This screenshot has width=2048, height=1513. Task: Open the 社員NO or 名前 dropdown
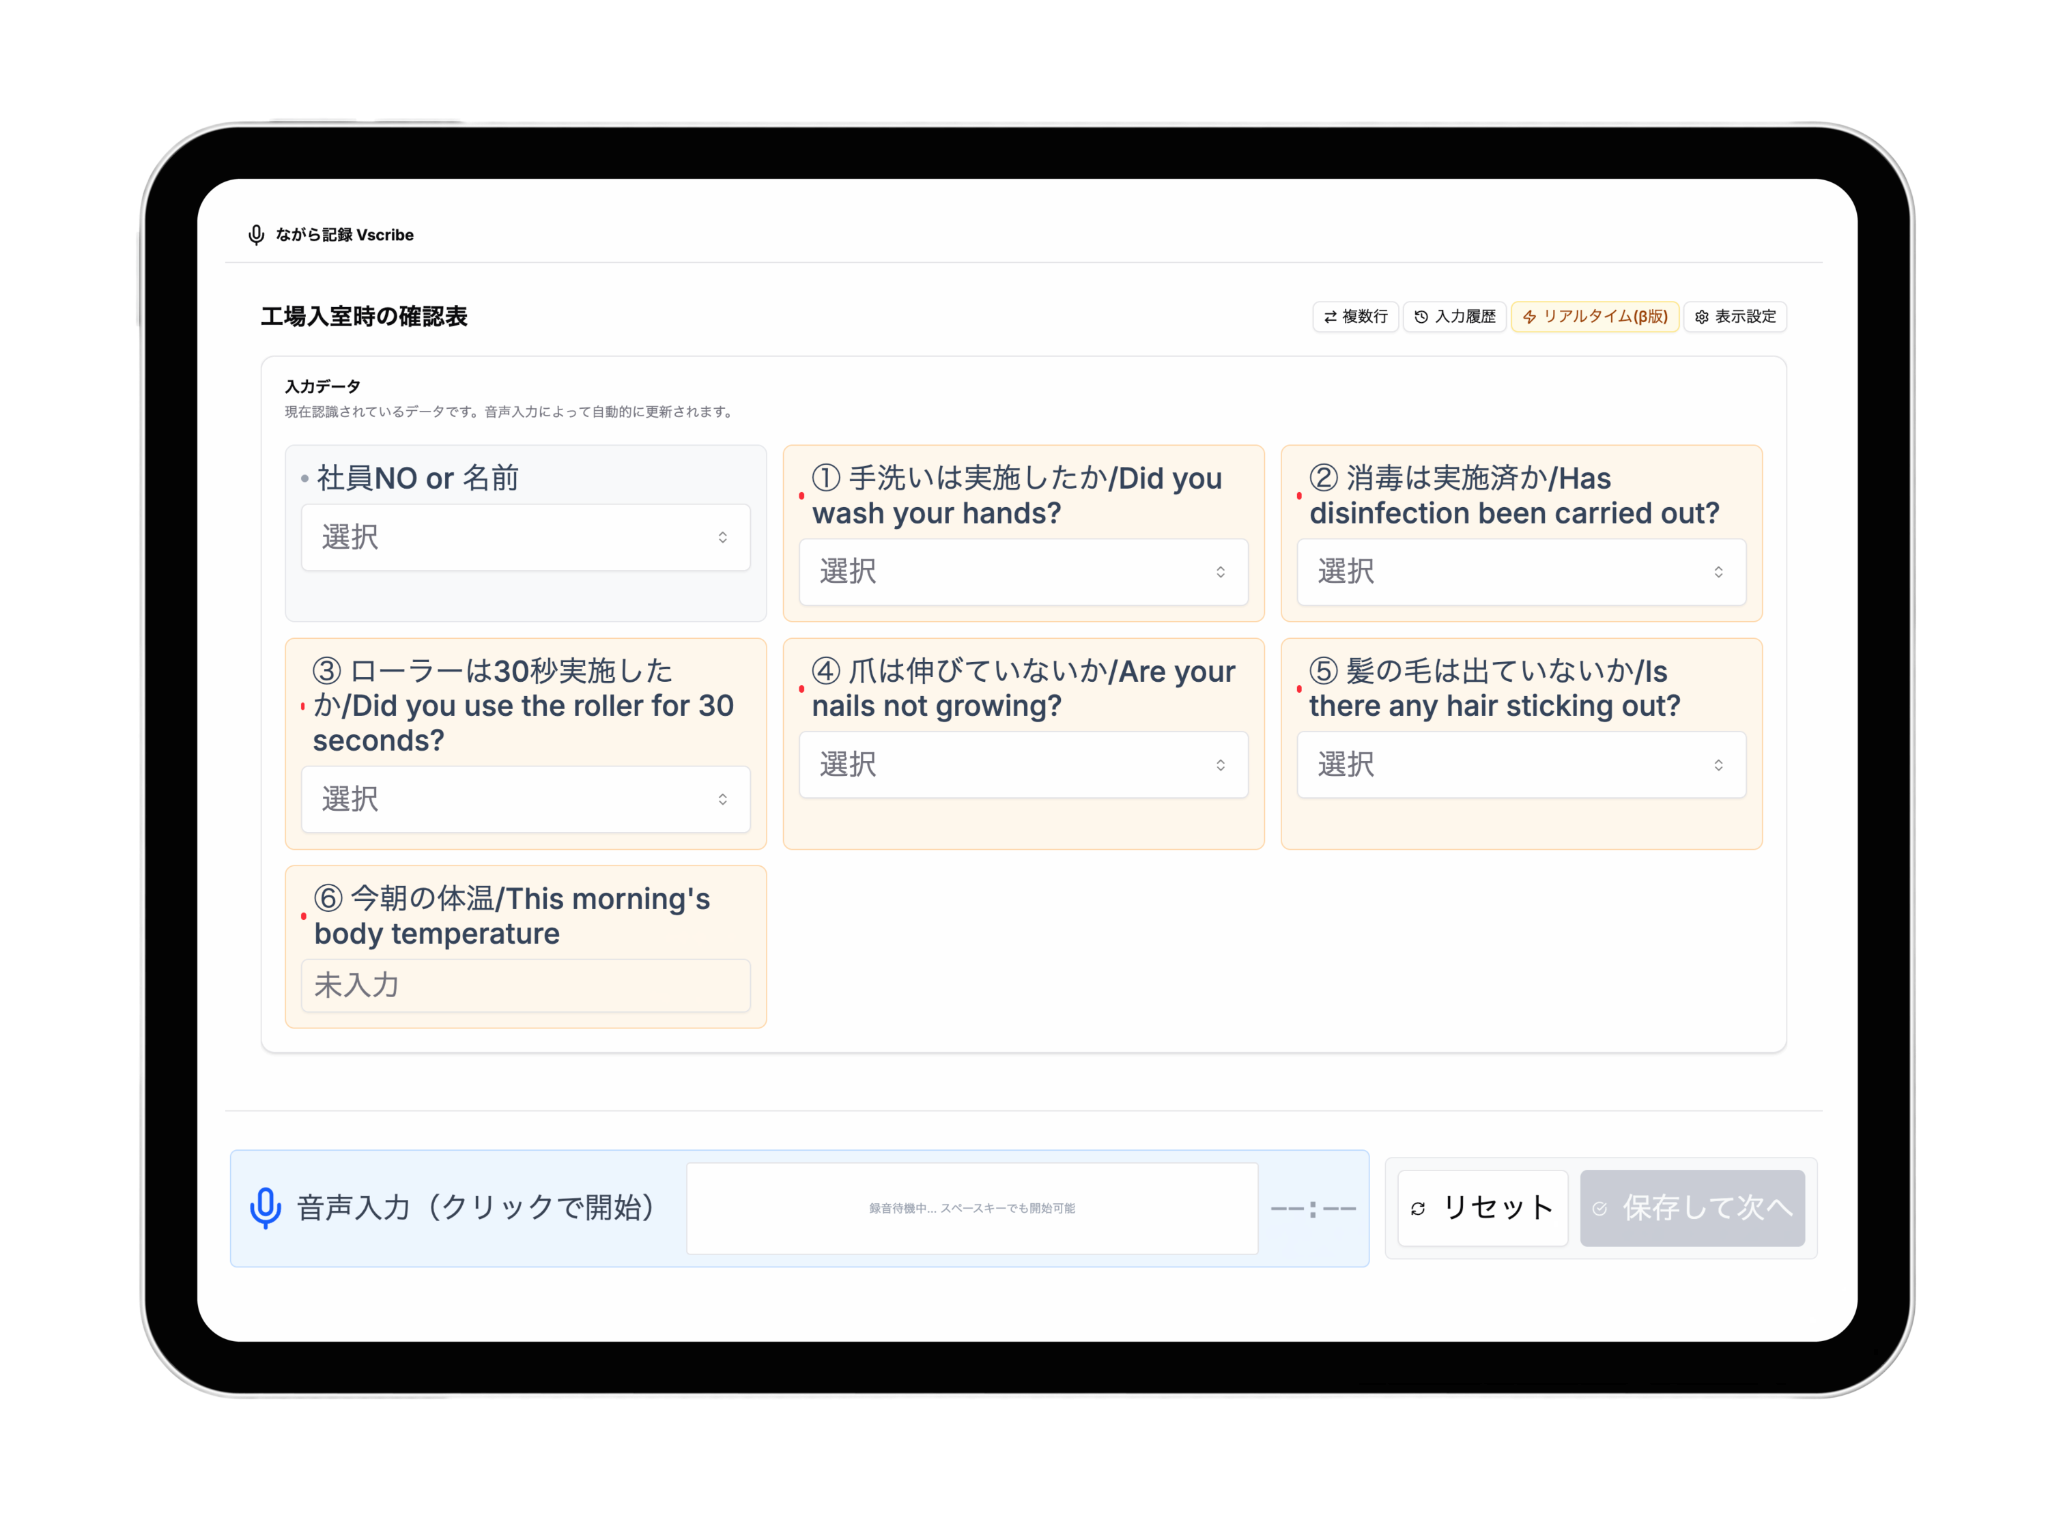[x=525, y=537]
